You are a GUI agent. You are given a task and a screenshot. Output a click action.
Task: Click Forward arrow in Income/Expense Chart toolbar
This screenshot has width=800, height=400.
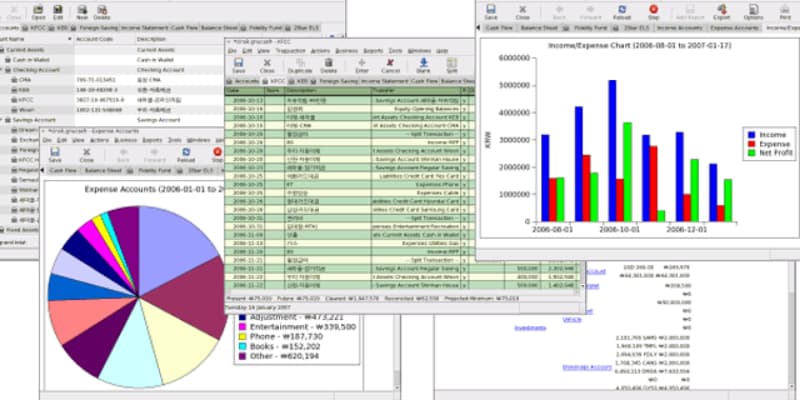click(590, 12)
